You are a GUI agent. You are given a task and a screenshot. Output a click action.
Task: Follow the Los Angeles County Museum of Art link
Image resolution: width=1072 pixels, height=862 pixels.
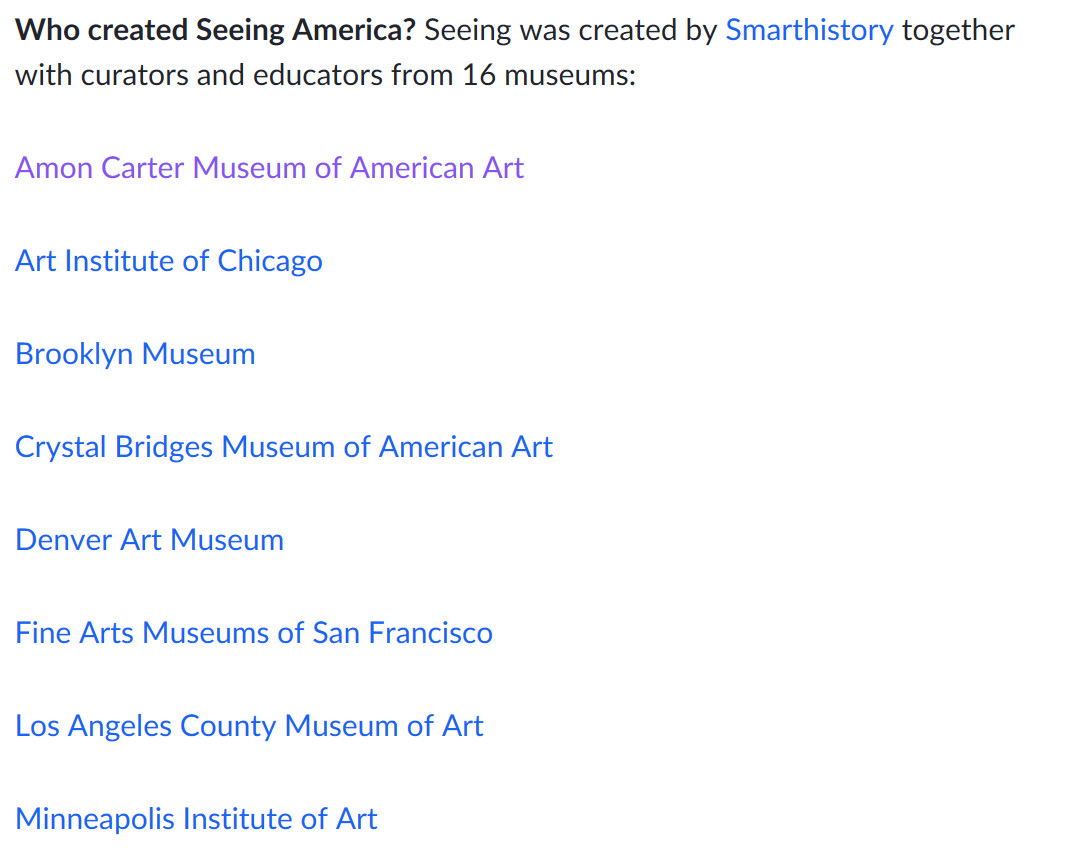(249, 726)
